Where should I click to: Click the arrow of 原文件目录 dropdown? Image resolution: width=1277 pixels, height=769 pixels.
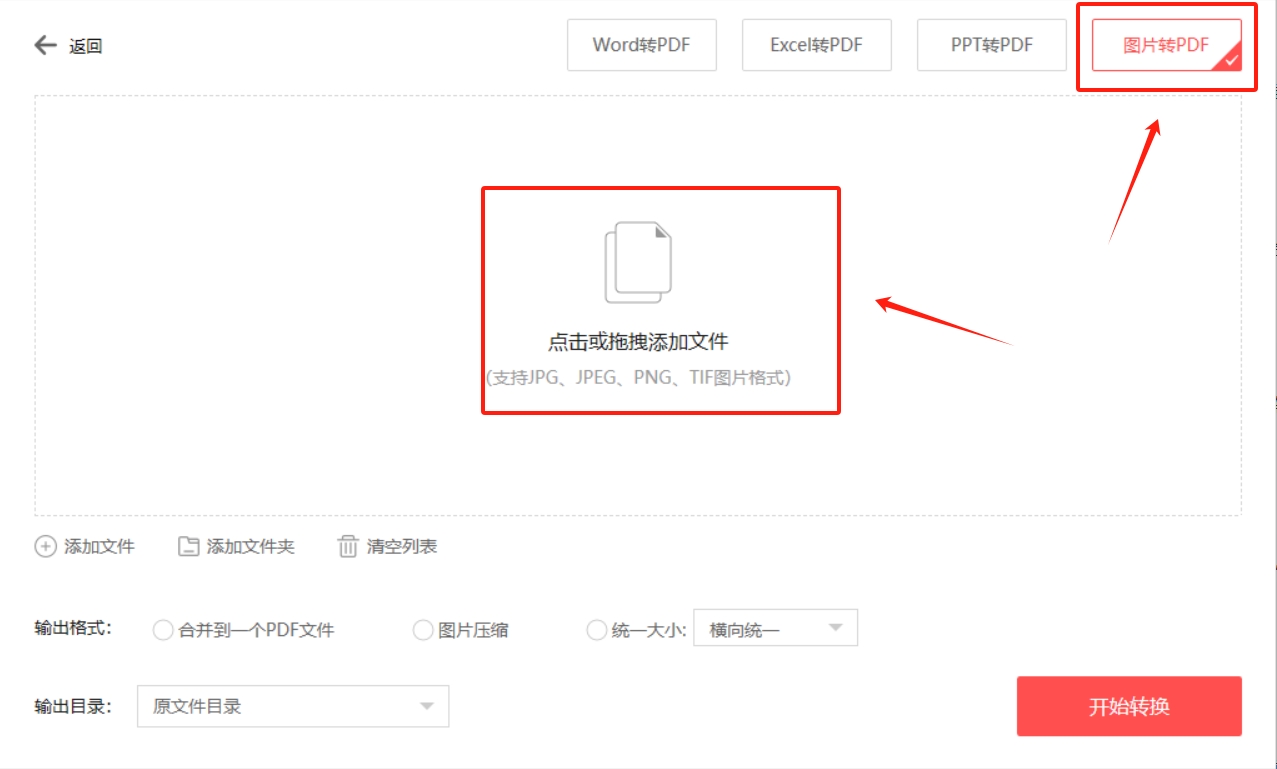pos(427,706)
